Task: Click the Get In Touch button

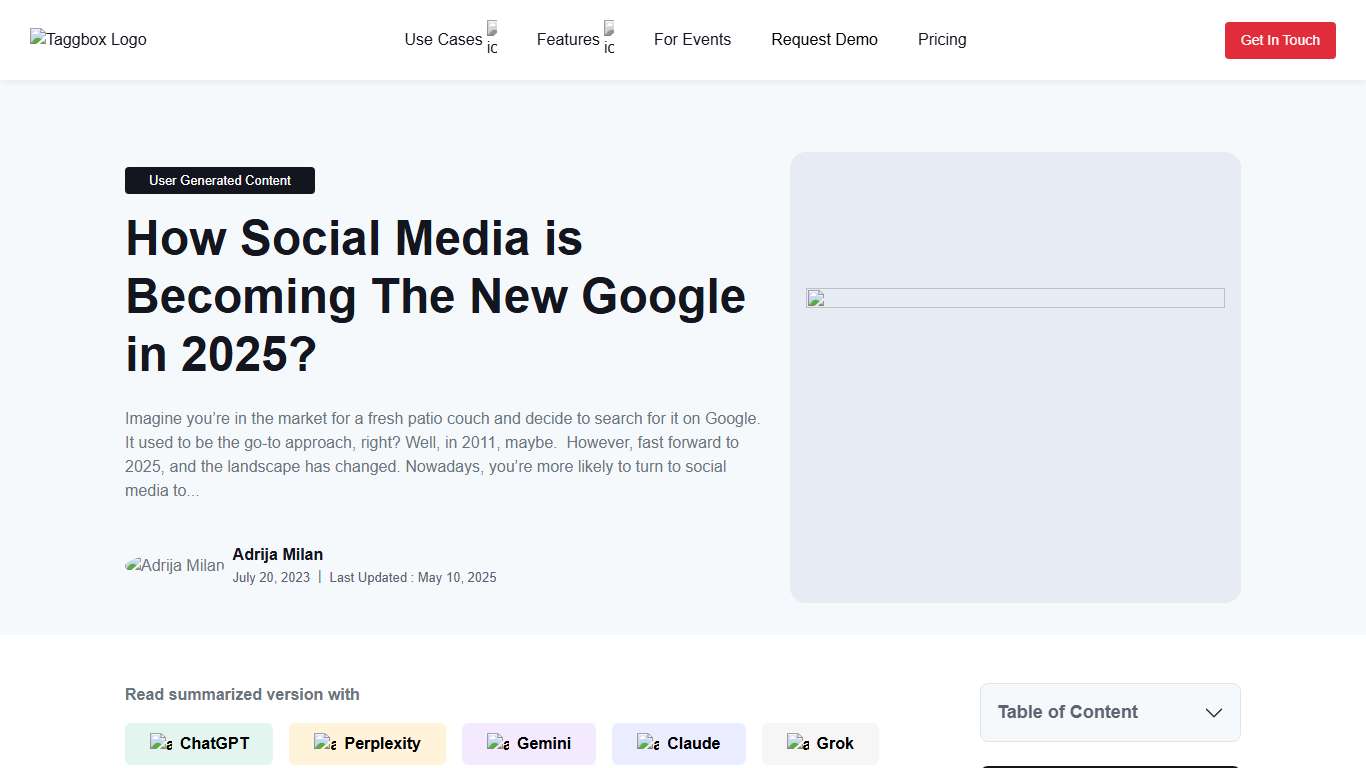Action: point(1280,40)
